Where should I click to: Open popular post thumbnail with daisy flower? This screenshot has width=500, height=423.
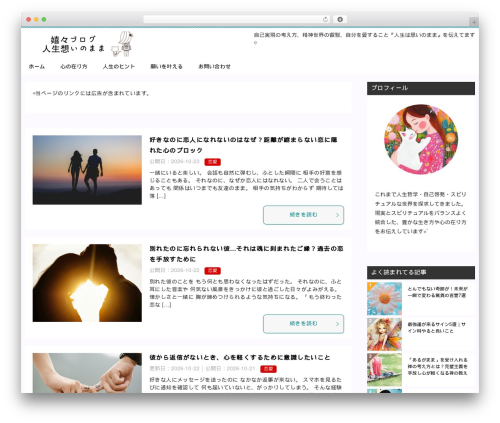[x=384, y=299]
